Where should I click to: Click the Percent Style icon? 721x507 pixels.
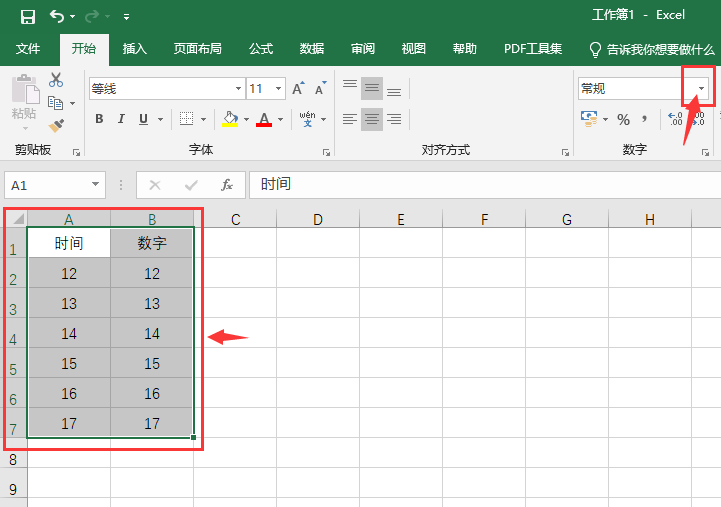coord(624,120)
